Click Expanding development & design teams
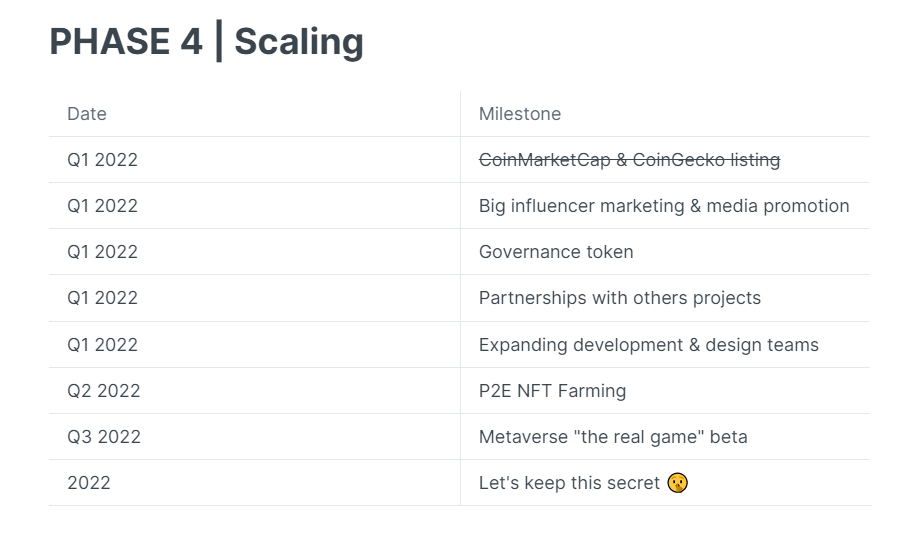Screen dimensions: 907x547 648,345
